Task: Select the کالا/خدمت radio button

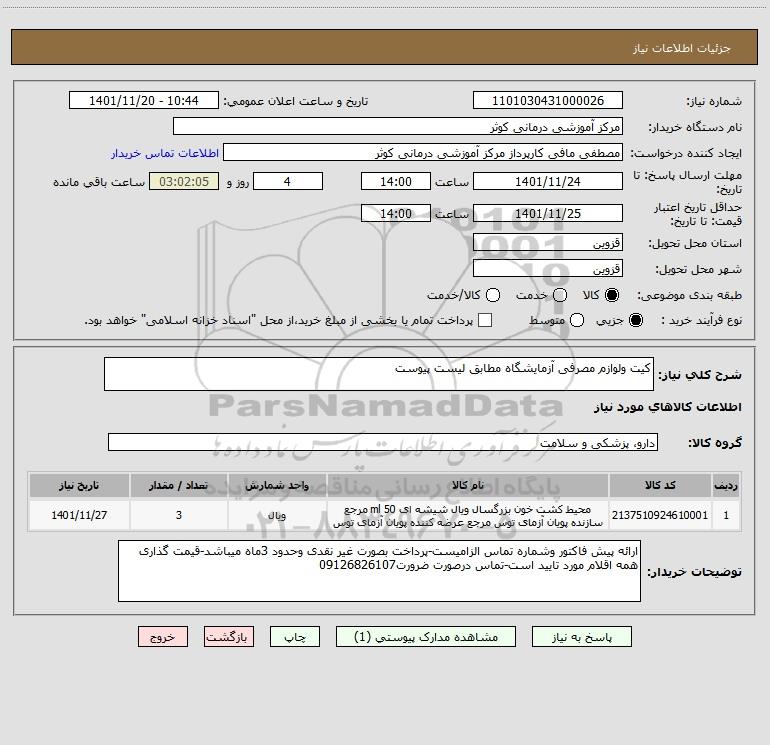Action: click(x=493, y=295)
